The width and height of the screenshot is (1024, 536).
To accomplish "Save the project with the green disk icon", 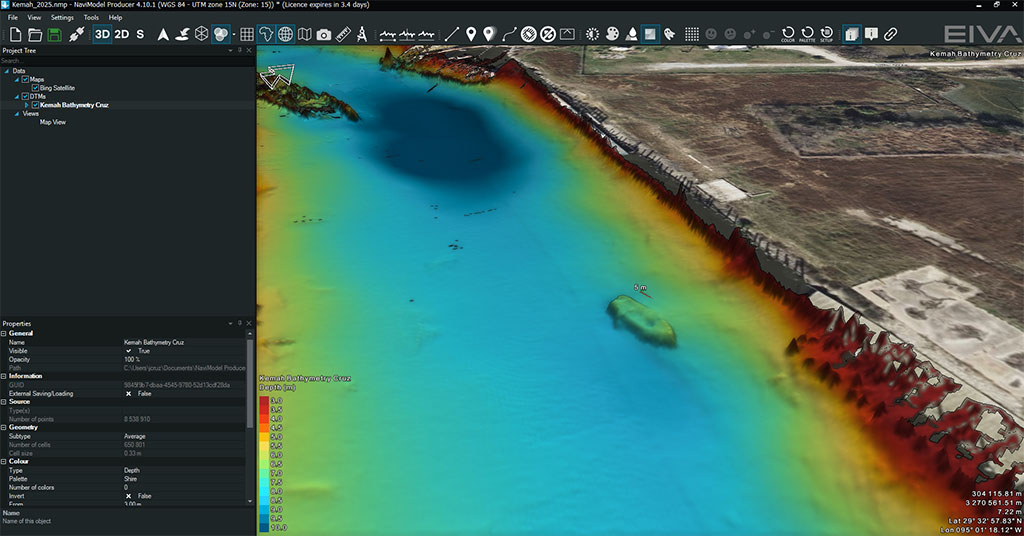I will coord(54,34).
